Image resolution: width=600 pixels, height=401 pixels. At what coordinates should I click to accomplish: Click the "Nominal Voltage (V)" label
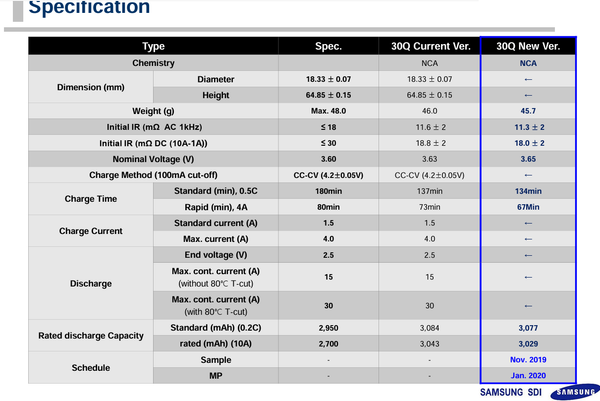(153, 159)
